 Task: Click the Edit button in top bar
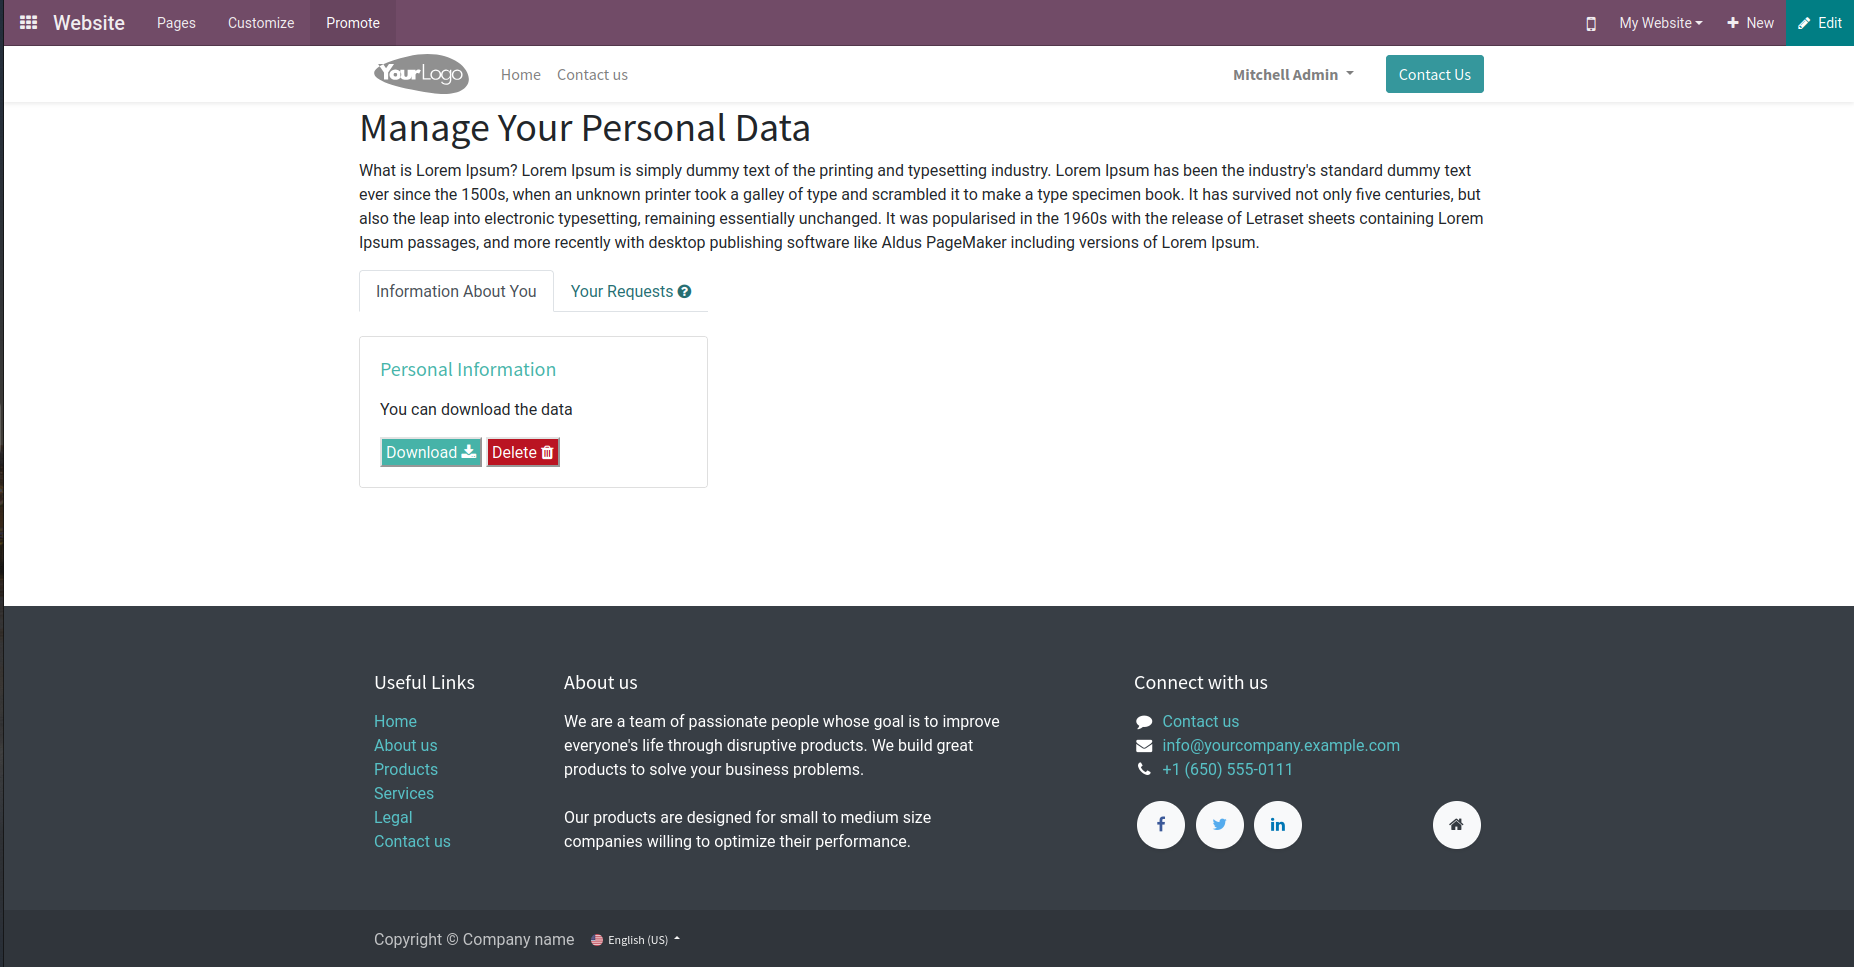1820,23
